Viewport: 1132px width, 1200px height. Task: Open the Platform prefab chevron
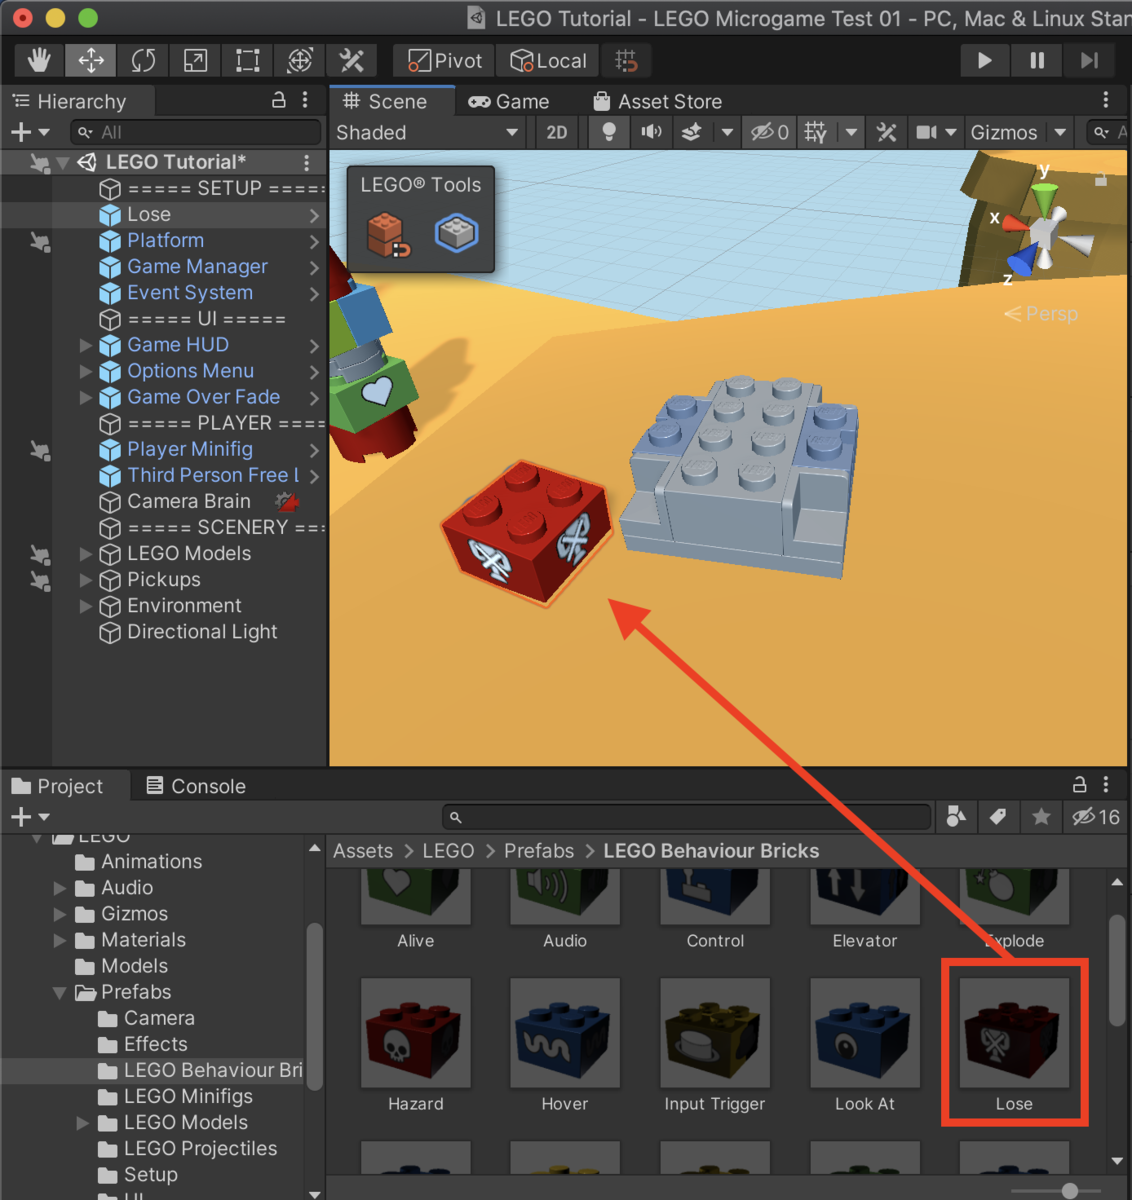(x=314, y=241)
